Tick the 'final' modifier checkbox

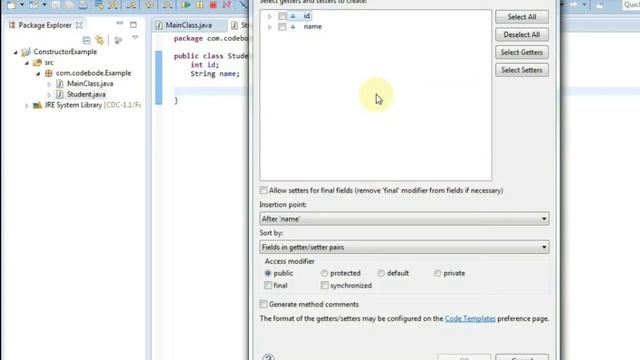[268, 285]
